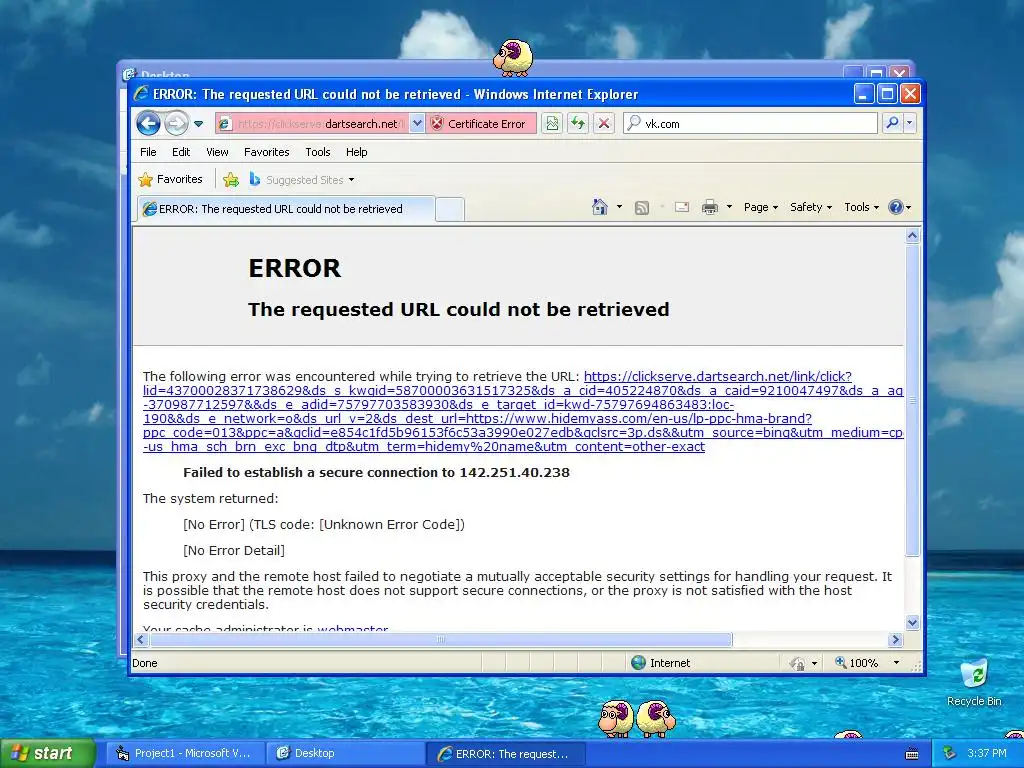Click the [No Error Detail] text
1024x768 pixels.
click(234, 551)
